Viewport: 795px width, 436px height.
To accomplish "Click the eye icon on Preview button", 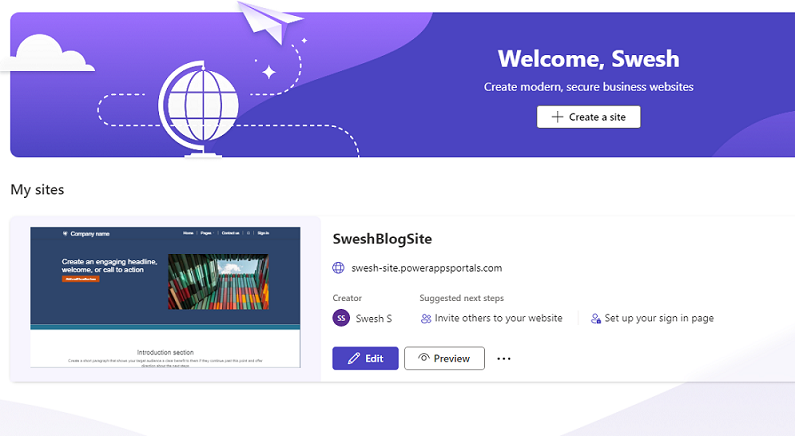I will pyautogui.click(x=423, y=358).
